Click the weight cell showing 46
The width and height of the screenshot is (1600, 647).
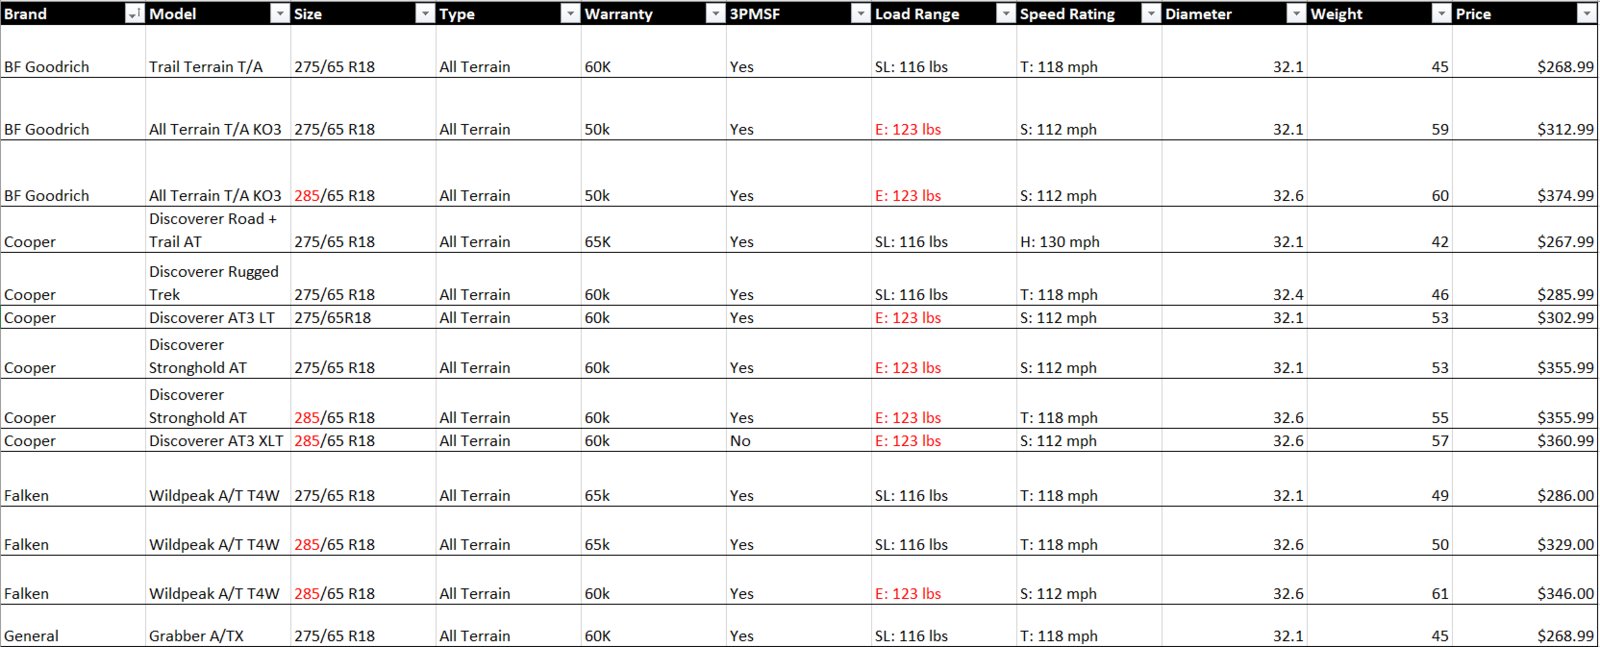point(1379,279)
